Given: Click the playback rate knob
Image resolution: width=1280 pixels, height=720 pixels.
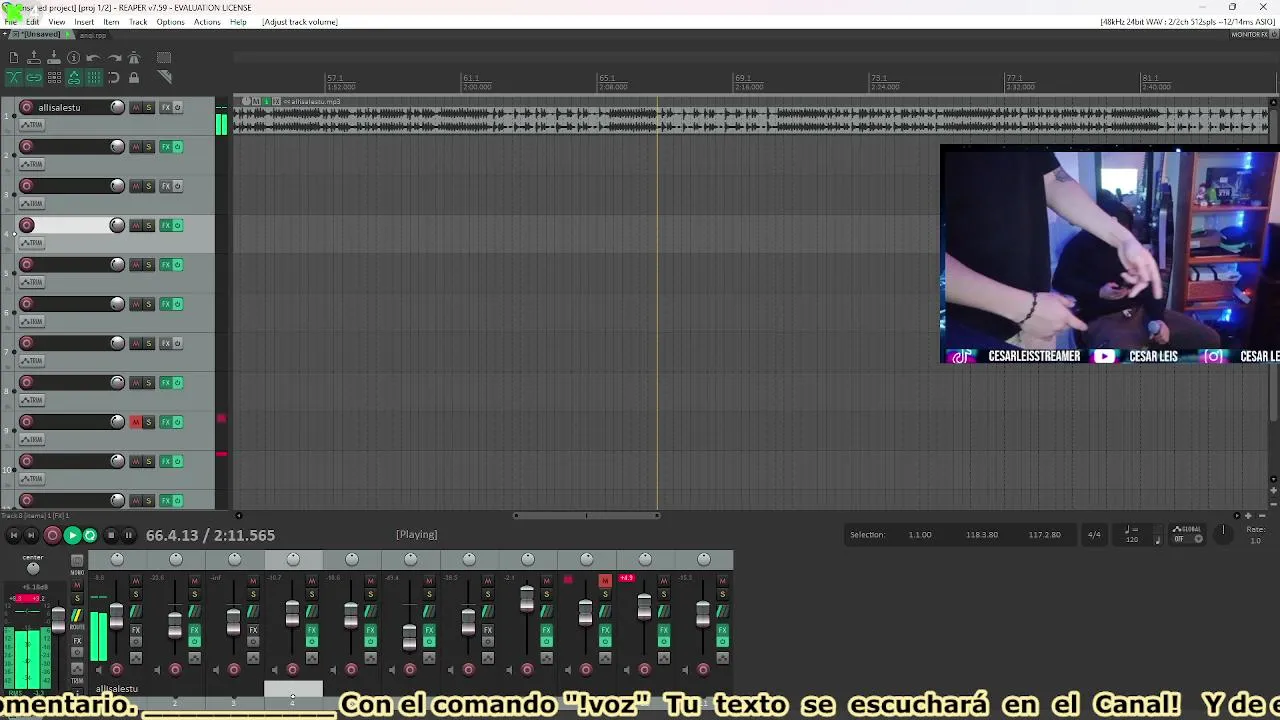Looking at the screenshot, I should coord(1222,534).
